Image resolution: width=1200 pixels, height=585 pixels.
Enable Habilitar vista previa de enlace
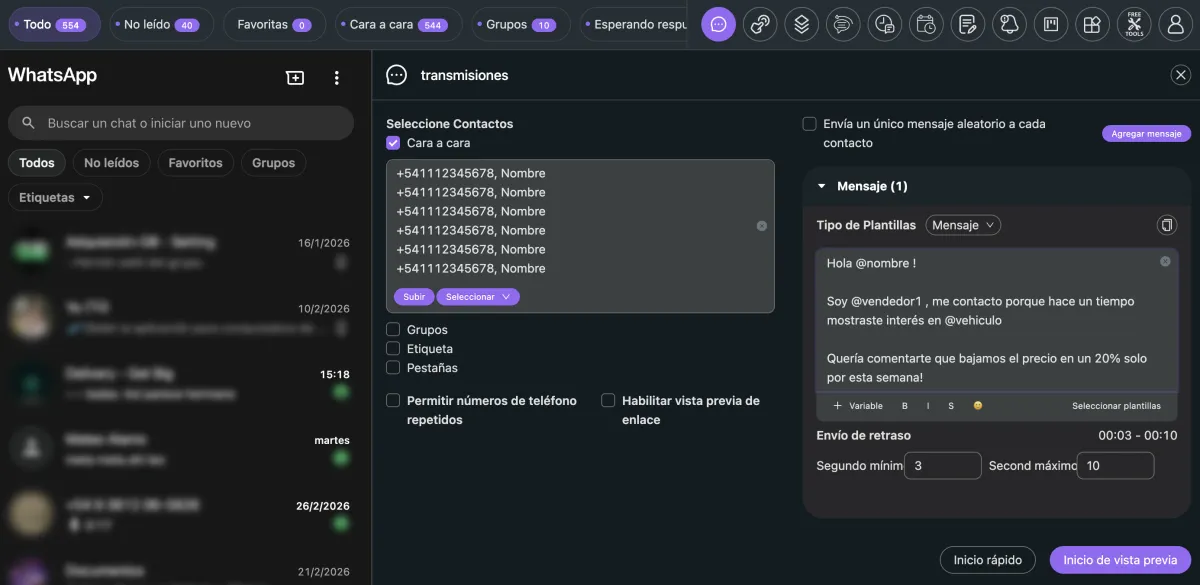click(x=608, y=400)
